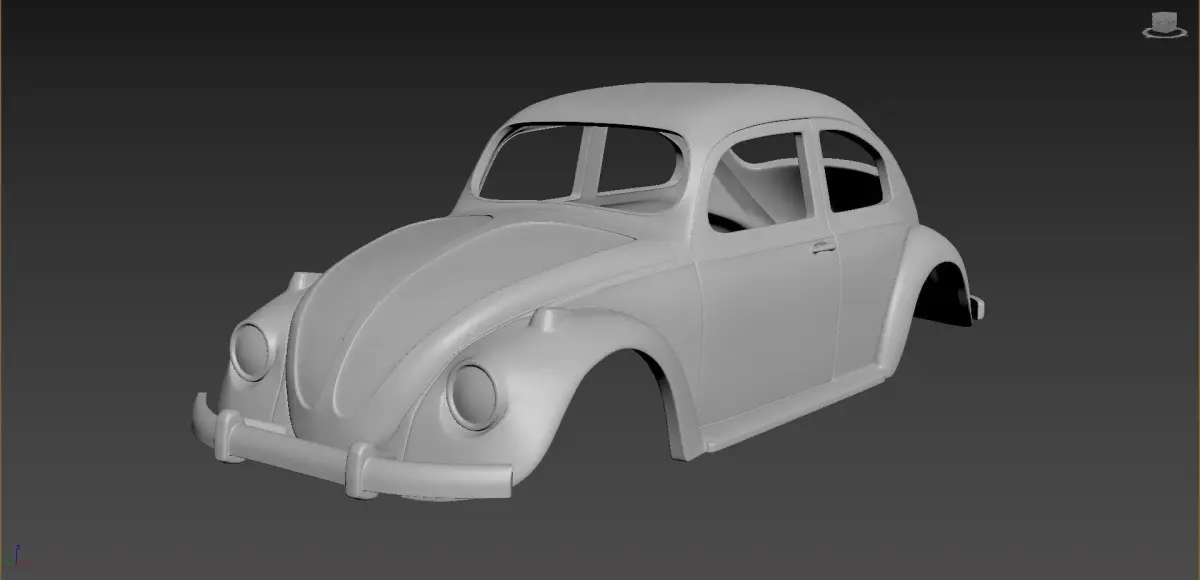Viewport: 1200px width, 580px height.
Task: Click the ViewCube navigation cube
Action: [1164, 21]
